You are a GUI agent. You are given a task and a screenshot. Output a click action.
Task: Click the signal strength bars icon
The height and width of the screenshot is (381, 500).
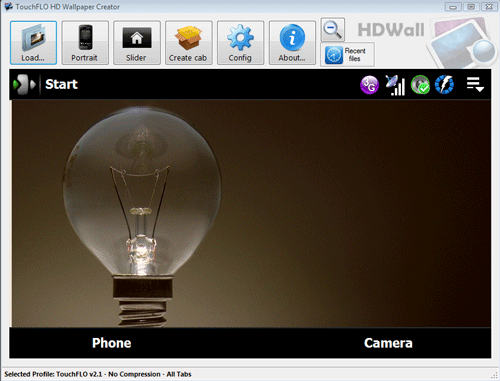[x=395, y=85]
